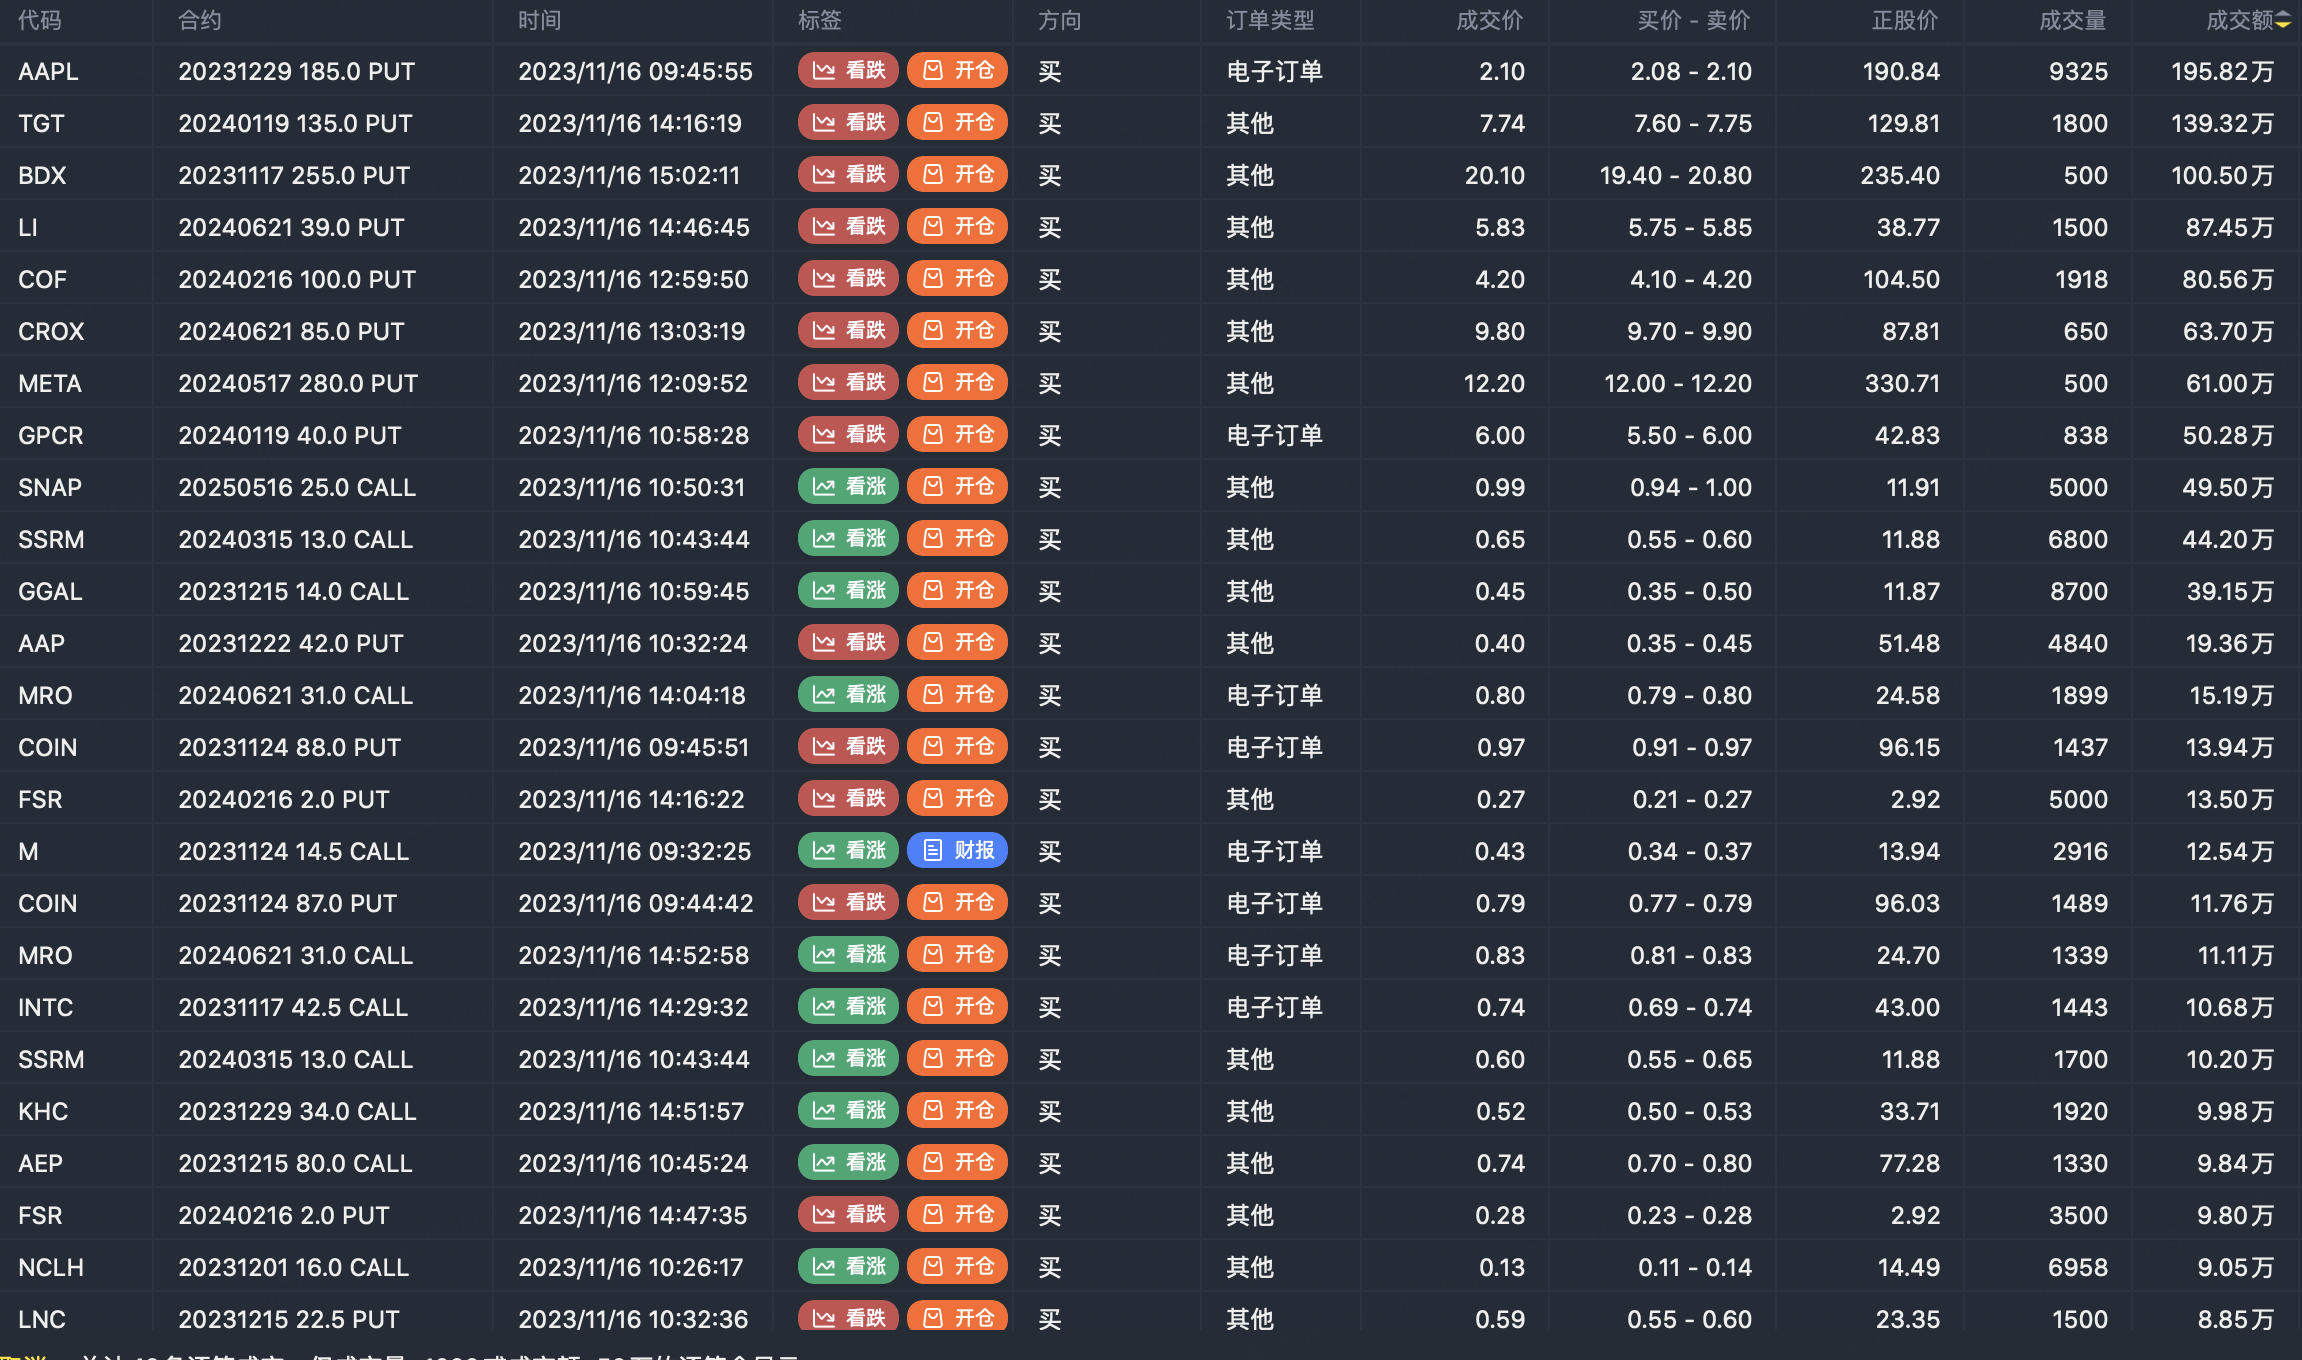Screen dimensions: 2302x1360
Task: Click the 看跌 tag in the CROX row
Action: click(x=848, y=330)
